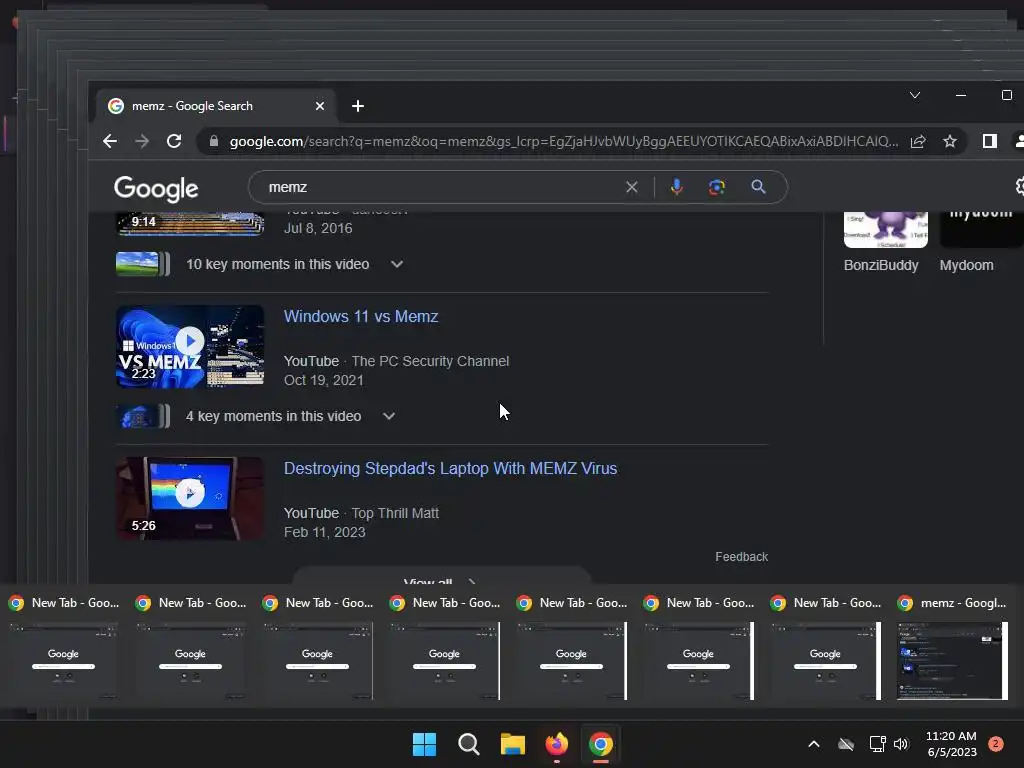Click the Top Thrill Matt channel text
The height and width of the screenshot is (768, 1024).
(395, 513)
